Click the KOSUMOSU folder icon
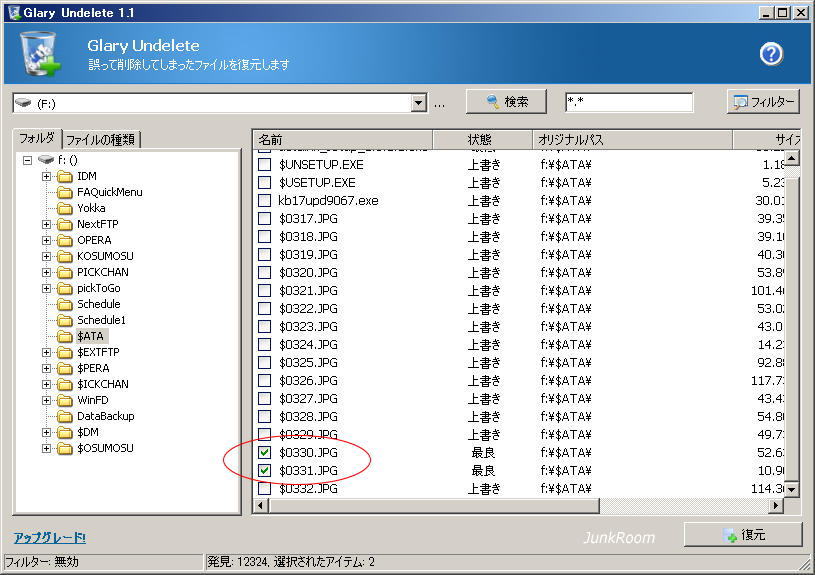Image resolution: width=815 pixels, height=575 pixels. click(x=65, y=256)
